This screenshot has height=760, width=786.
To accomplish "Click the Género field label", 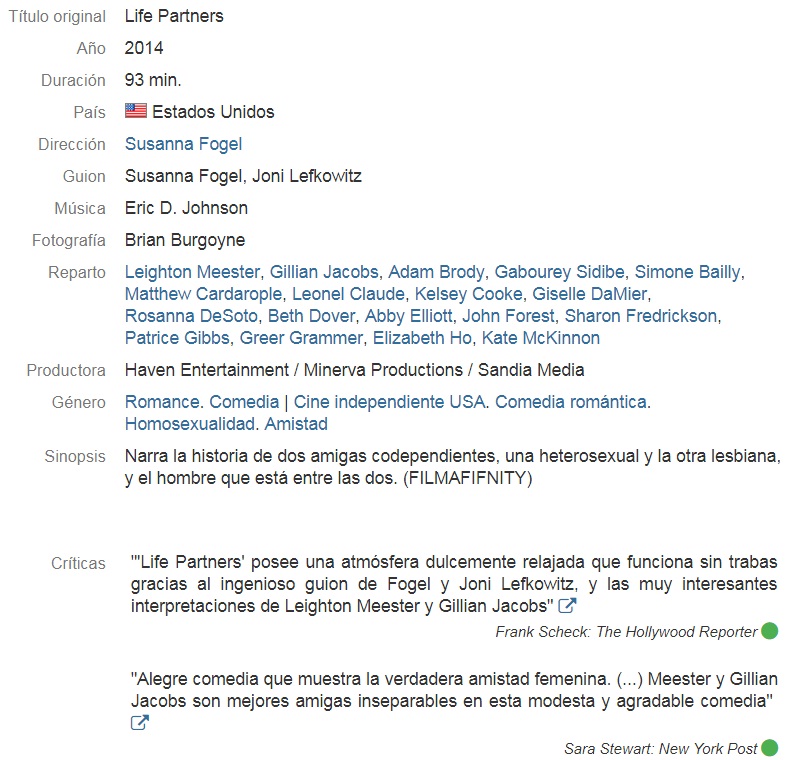I will click(x=79, y=402).
